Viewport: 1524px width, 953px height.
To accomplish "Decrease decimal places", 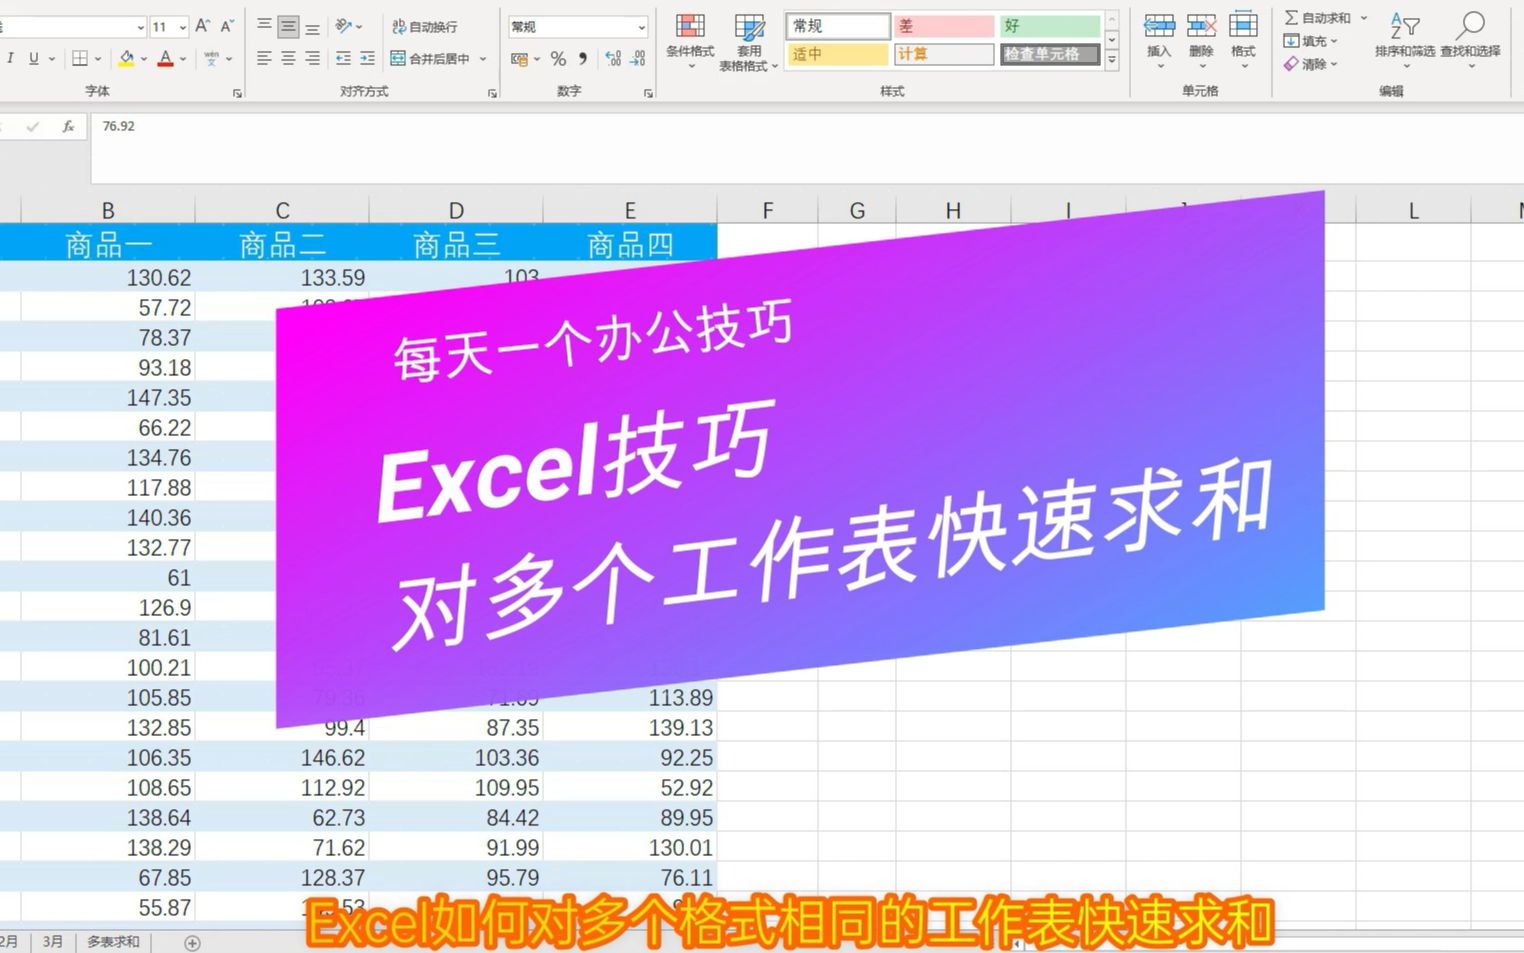I will pos(638,59).
